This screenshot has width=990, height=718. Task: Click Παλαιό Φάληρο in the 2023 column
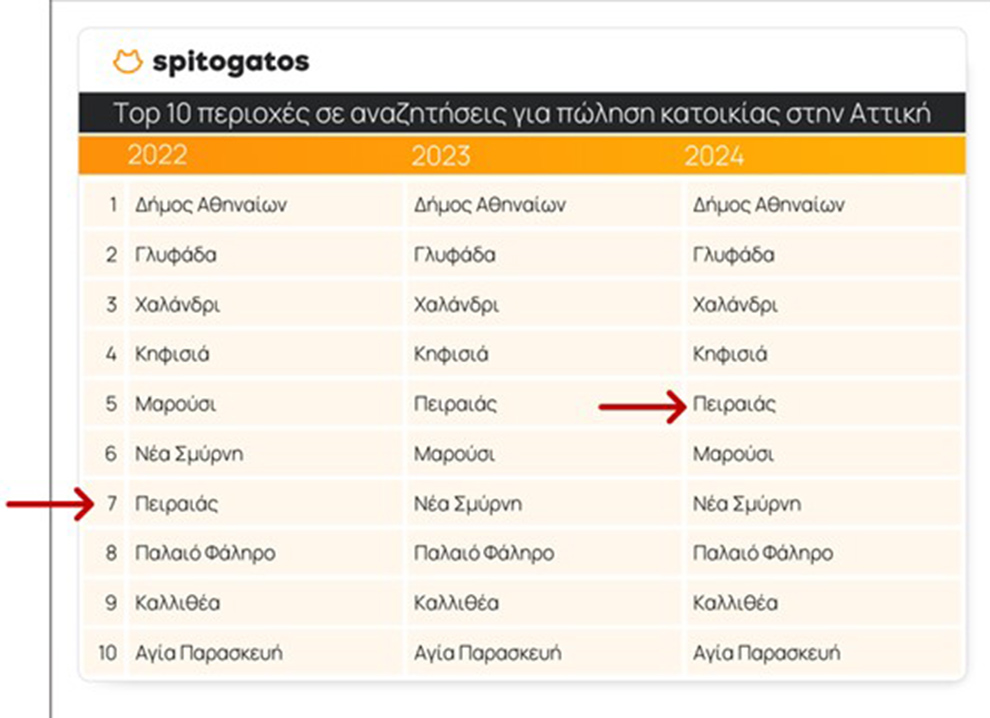(x=483, y=554)
